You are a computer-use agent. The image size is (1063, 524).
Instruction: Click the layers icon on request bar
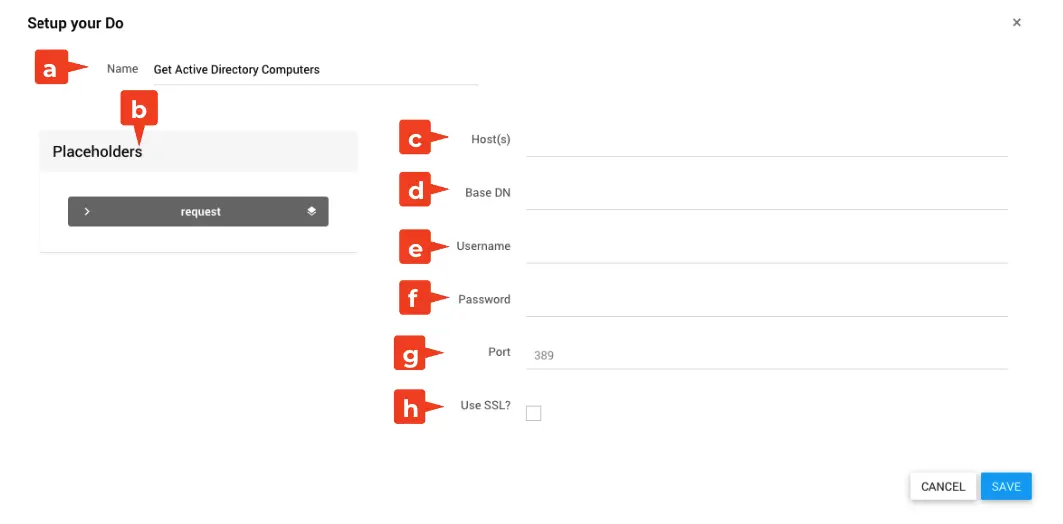[x=312, y=211]
